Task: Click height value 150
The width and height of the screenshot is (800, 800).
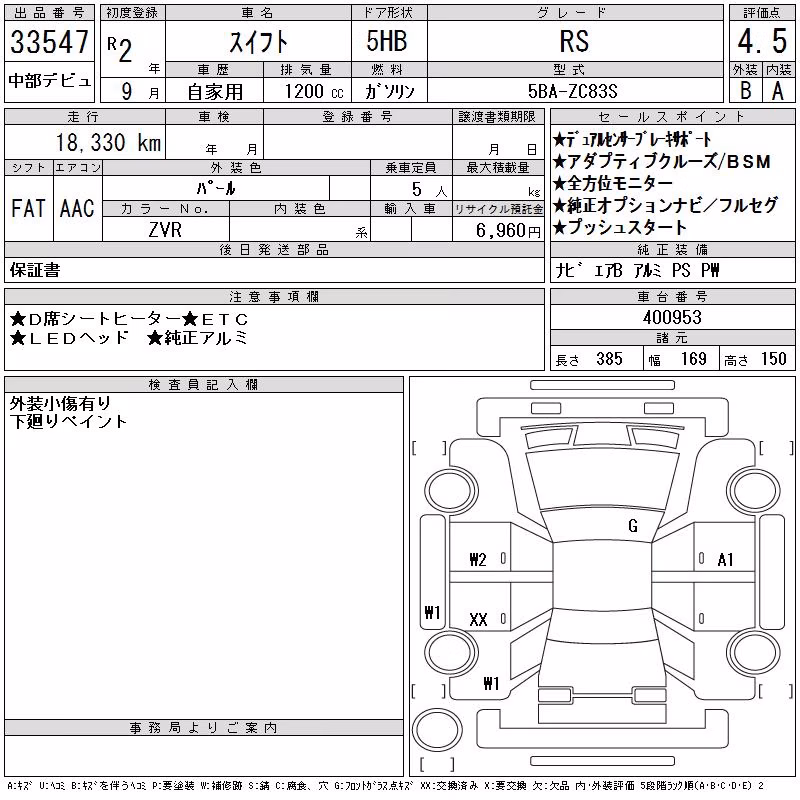Action: tap(773, 359)
